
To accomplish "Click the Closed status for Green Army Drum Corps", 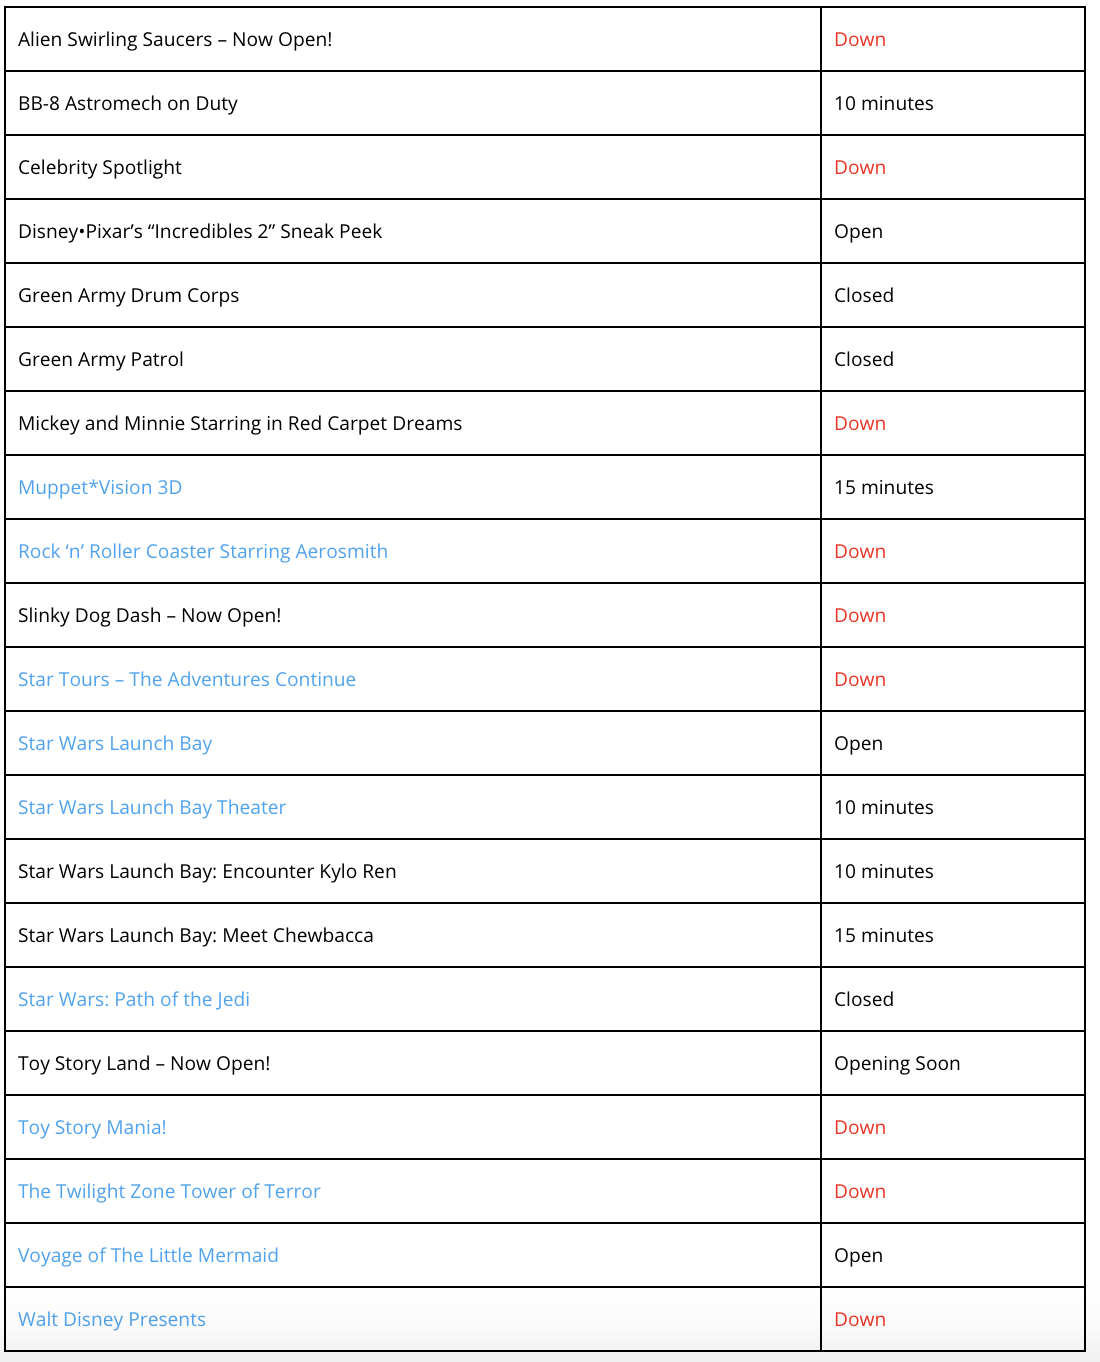I will (863, 295).
